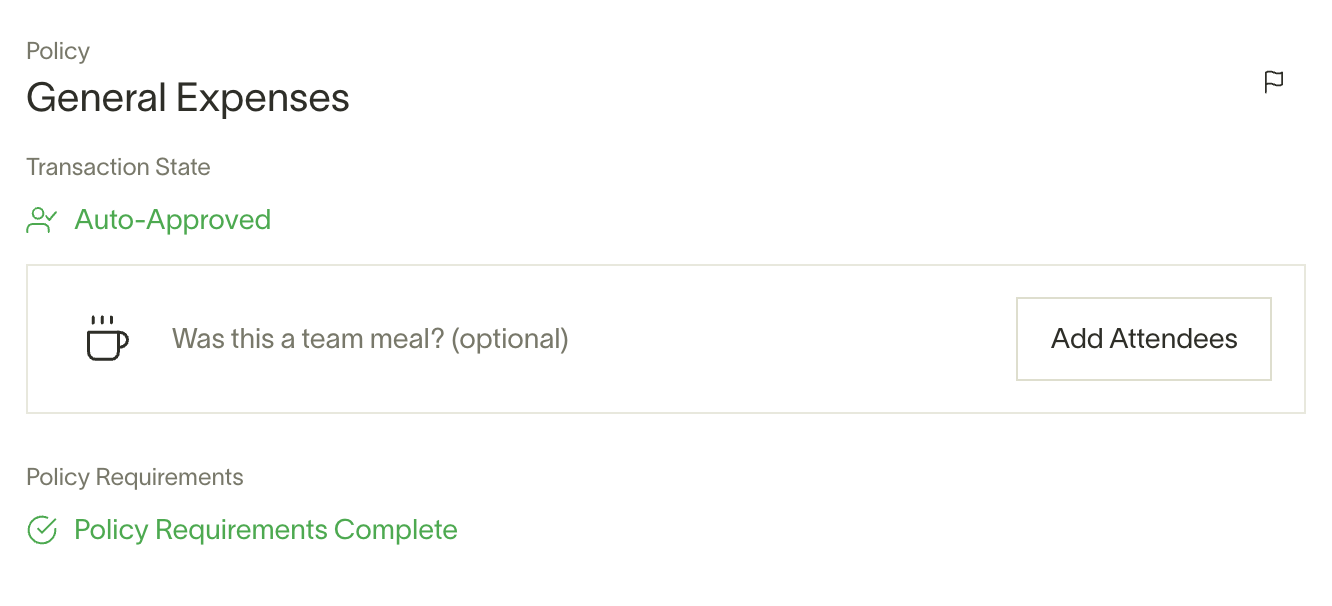The width and height of the screenshot is (1332, 606).
Task: Click the Transaction State label
Action: point(118,167)
